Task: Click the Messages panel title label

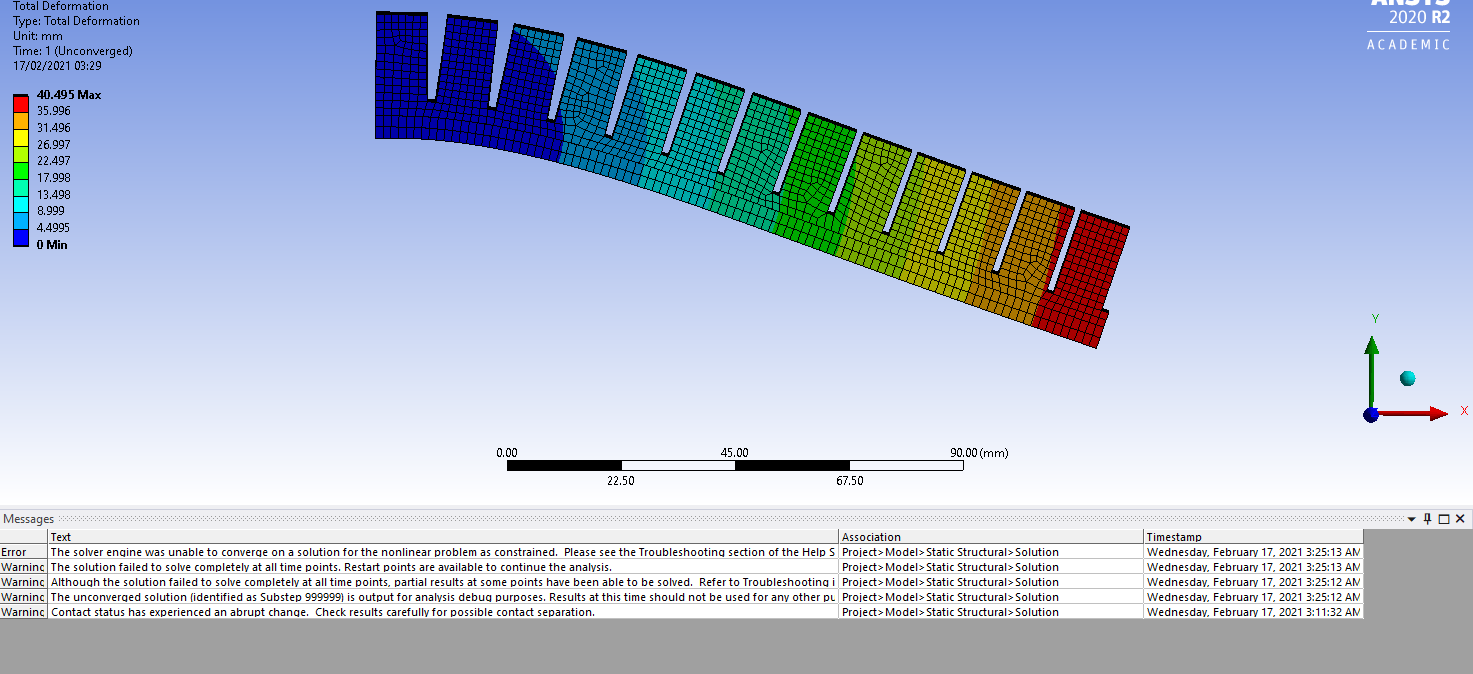Action: tap(29, 519)
